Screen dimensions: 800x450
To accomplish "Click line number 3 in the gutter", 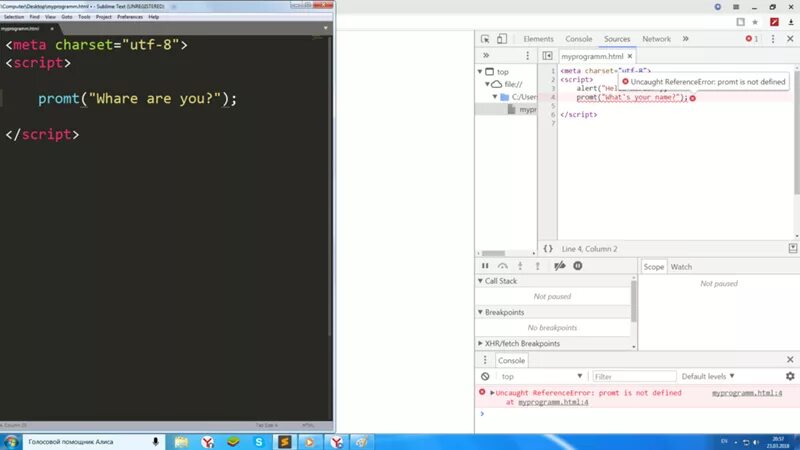I will point(553,88).
